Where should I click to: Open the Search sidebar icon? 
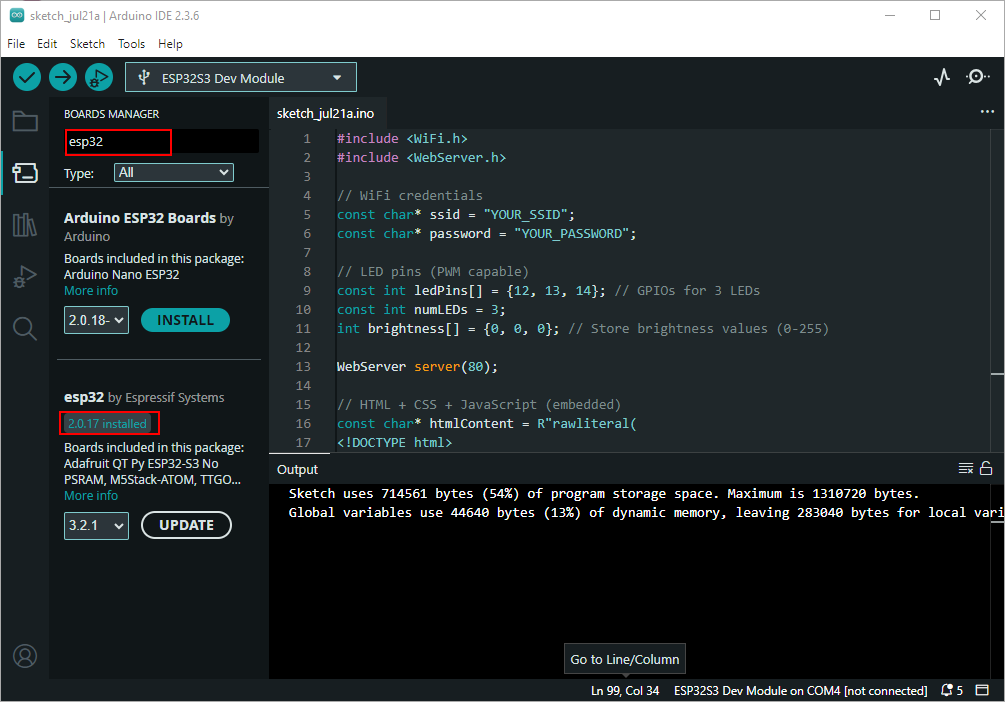[x=25, y=328]
